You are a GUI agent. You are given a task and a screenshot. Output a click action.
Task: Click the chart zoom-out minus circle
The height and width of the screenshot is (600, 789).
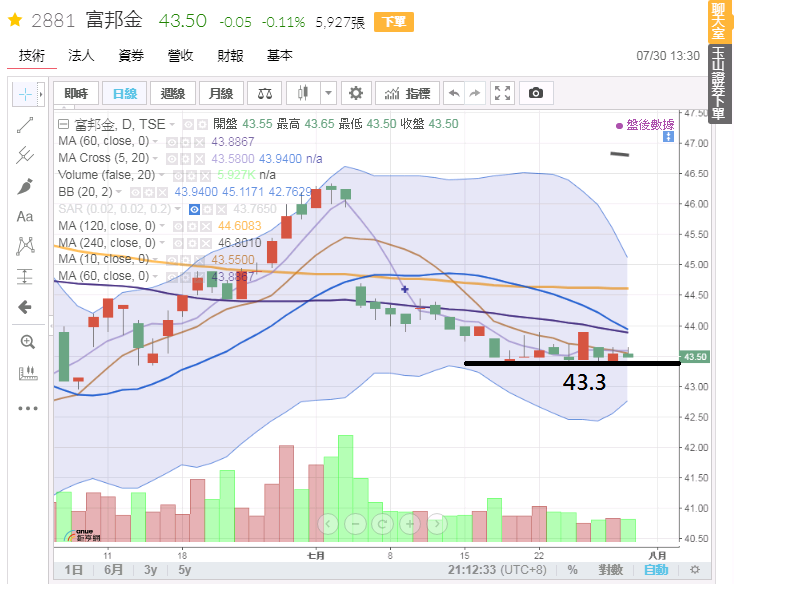pyautogui.click(x=355, y=524)
